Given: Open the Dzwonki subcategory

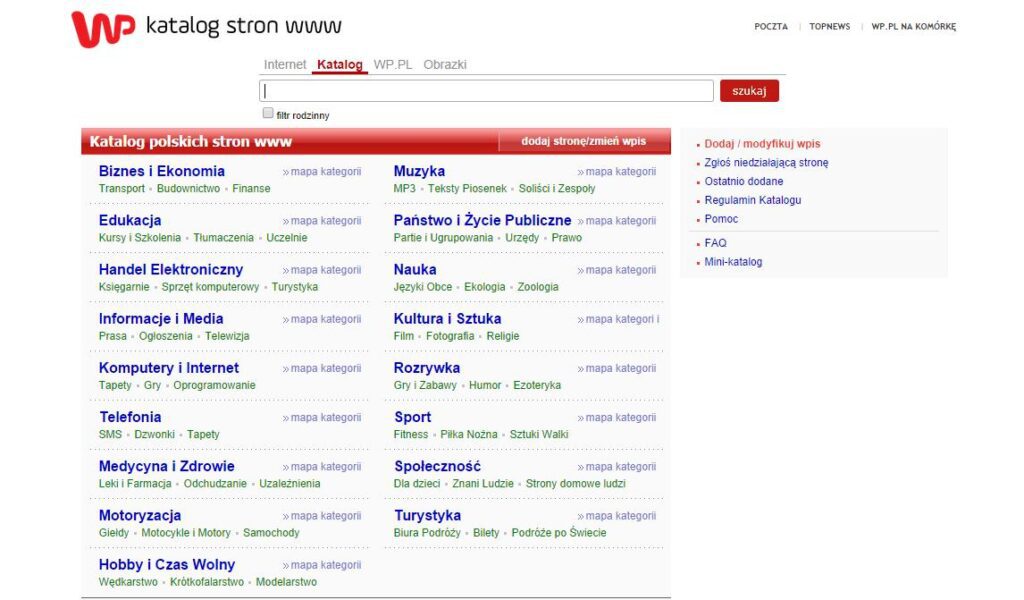Looking at the screenshot, I should pos(154,434).
